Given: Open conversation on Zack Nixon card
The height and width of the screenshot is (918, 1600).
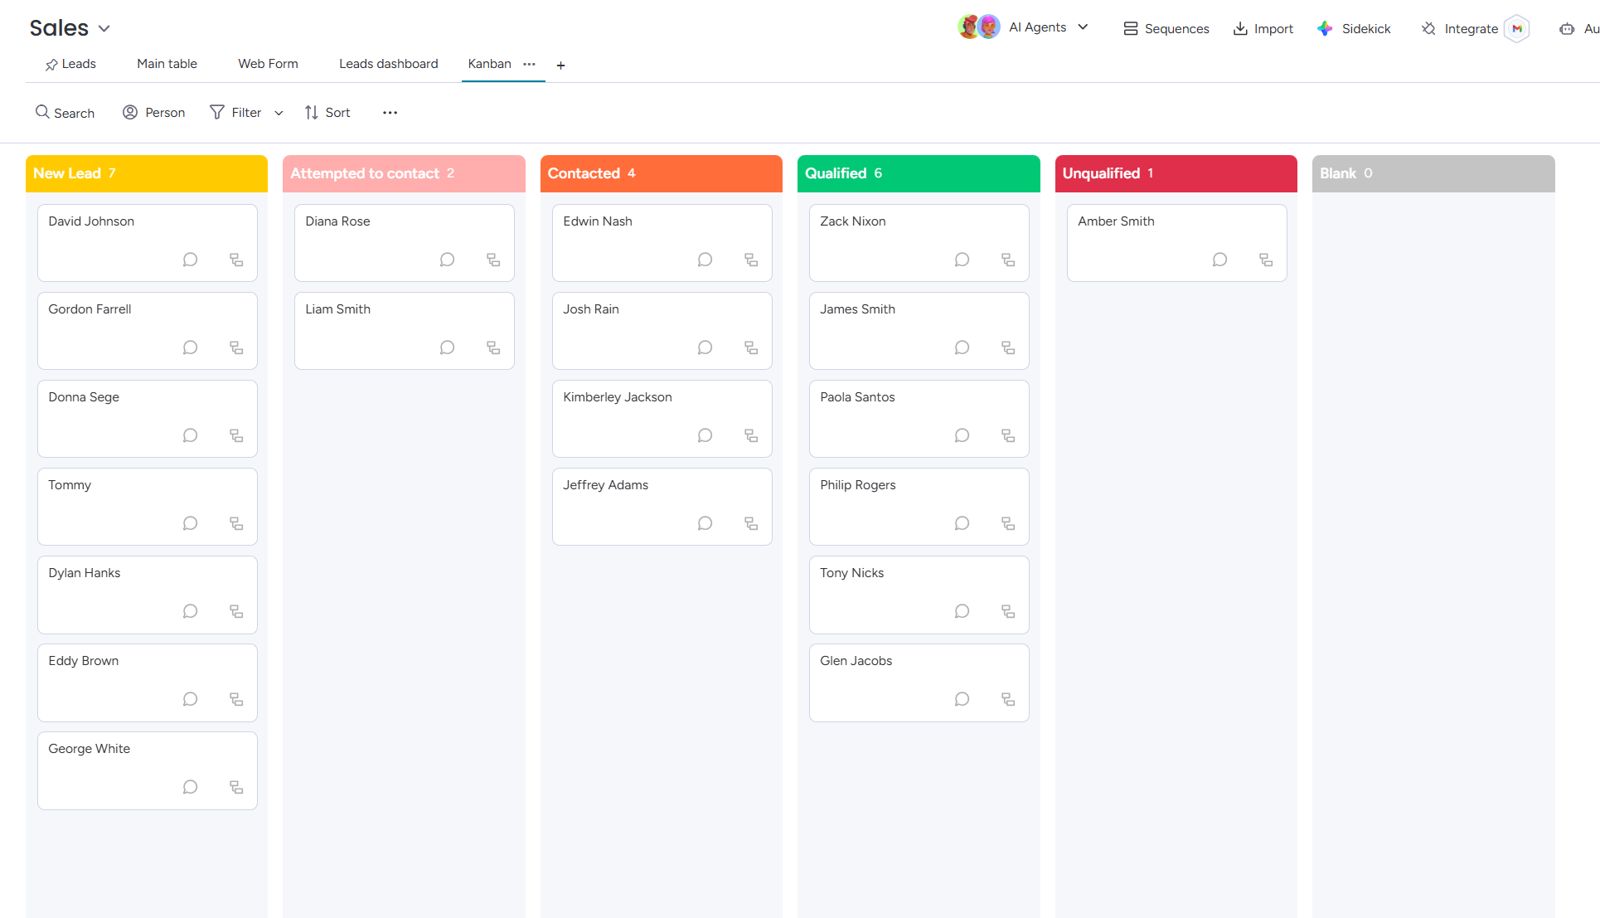Looking at the screenshot, I should coord(962,260).
